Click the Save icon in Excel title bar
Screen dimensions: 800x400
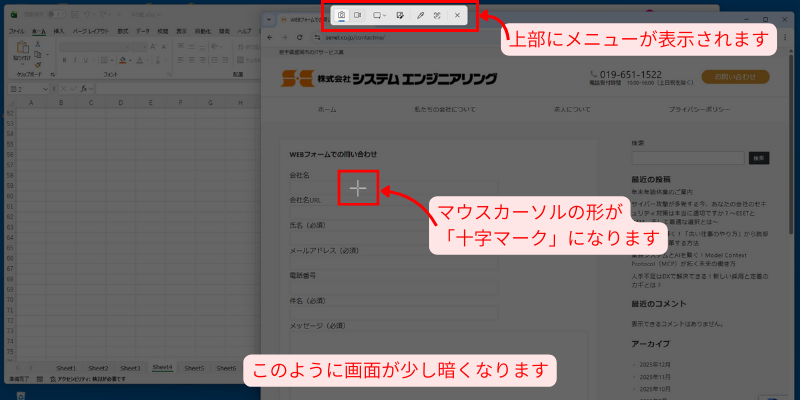click(76, 15)
